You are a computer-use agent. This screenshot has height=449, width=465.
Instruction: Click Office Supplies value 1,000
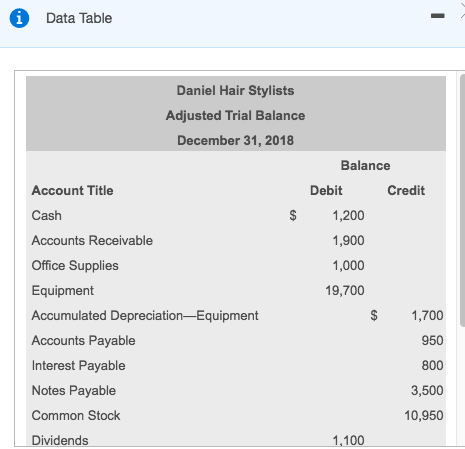tap(348, 266)
